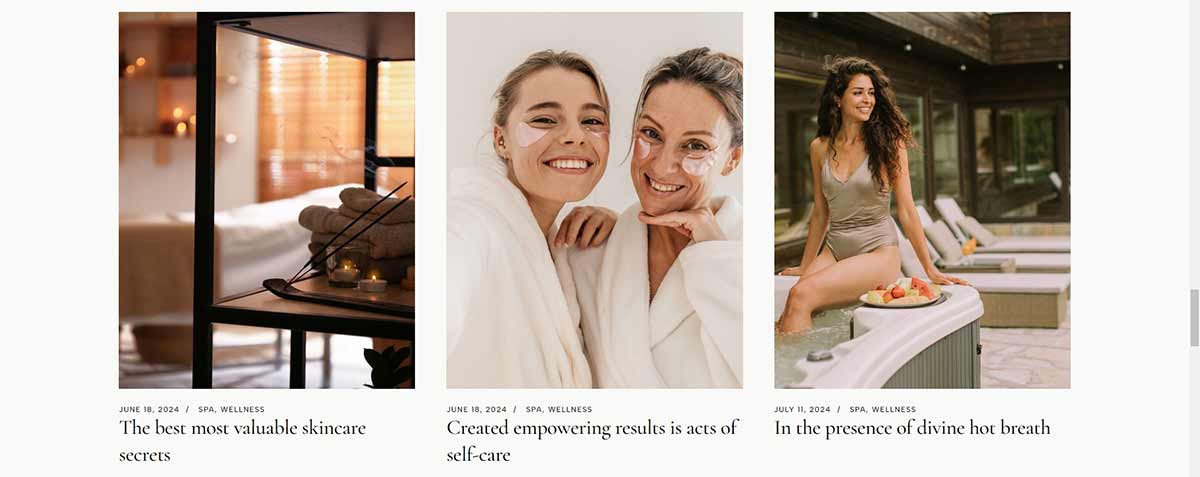The width and height of the screenshot is (1200, 477).
Task: Click the June 18, 2024 date on skincare post
Action: coord(149,409)
